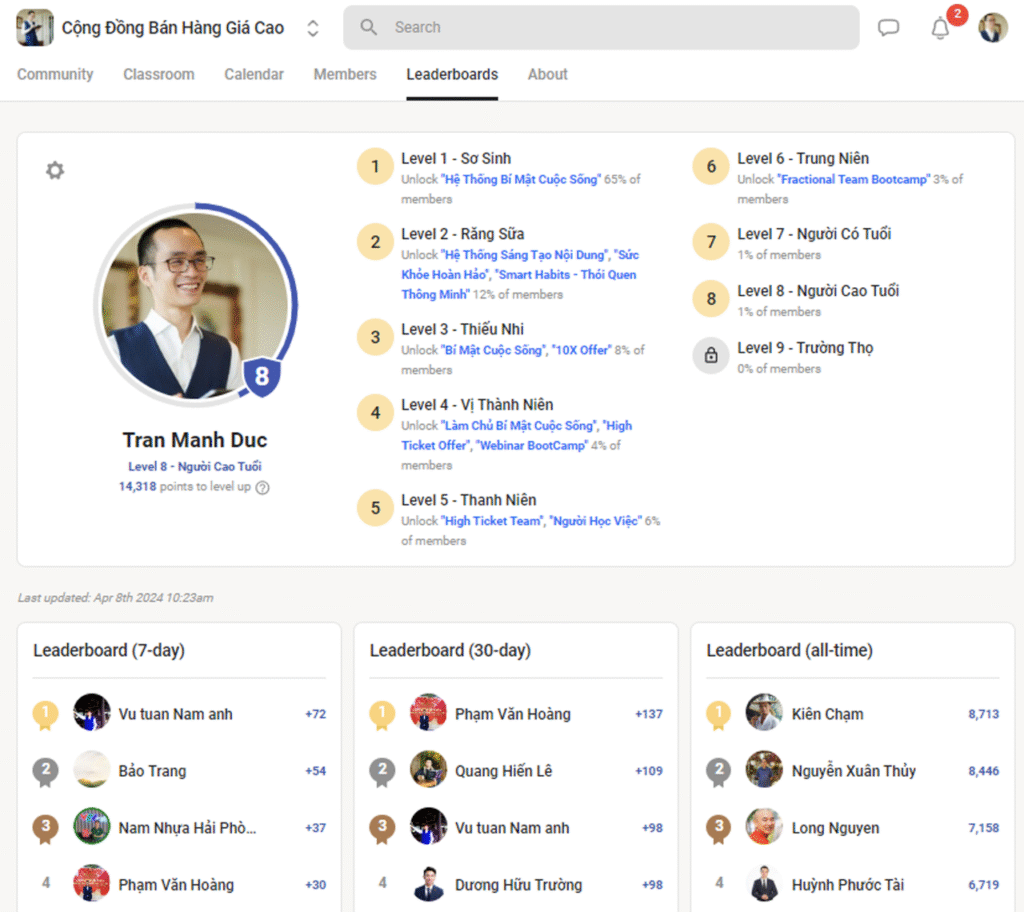Viewport: 1024px width, 912px height.
Task: Click Huỳnh Phước Tài's avatar
Action: tap(764, 885)
